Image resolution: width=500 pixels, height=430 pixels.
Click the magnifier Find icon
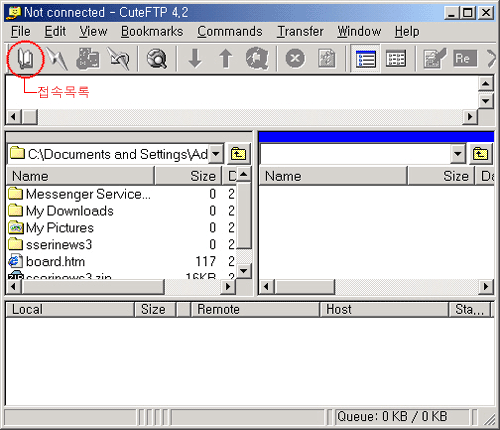[x=157, y=59]
